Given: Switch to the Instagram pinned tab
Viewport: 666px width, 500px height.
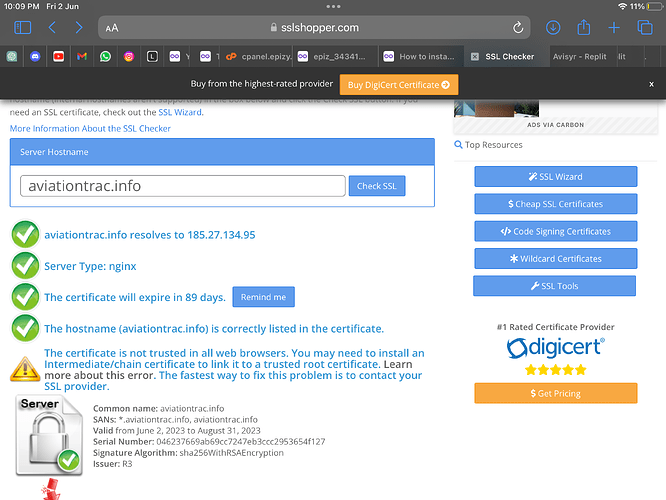Looking at the screenshot, I should [x=129, y=56].
